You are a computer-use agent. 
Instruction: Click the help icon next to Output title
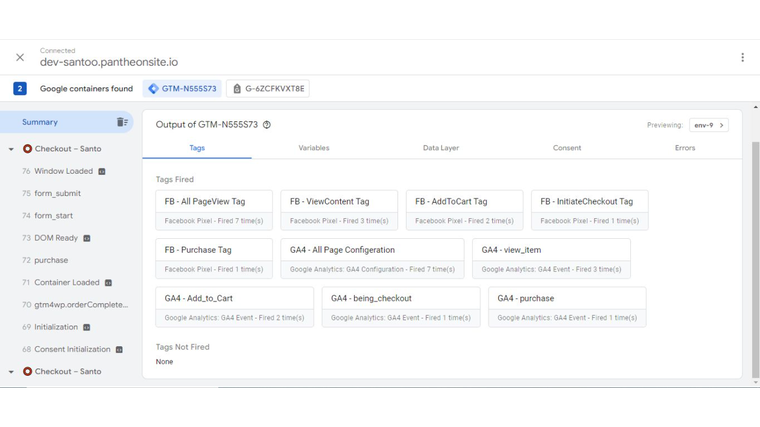point(267,125)
